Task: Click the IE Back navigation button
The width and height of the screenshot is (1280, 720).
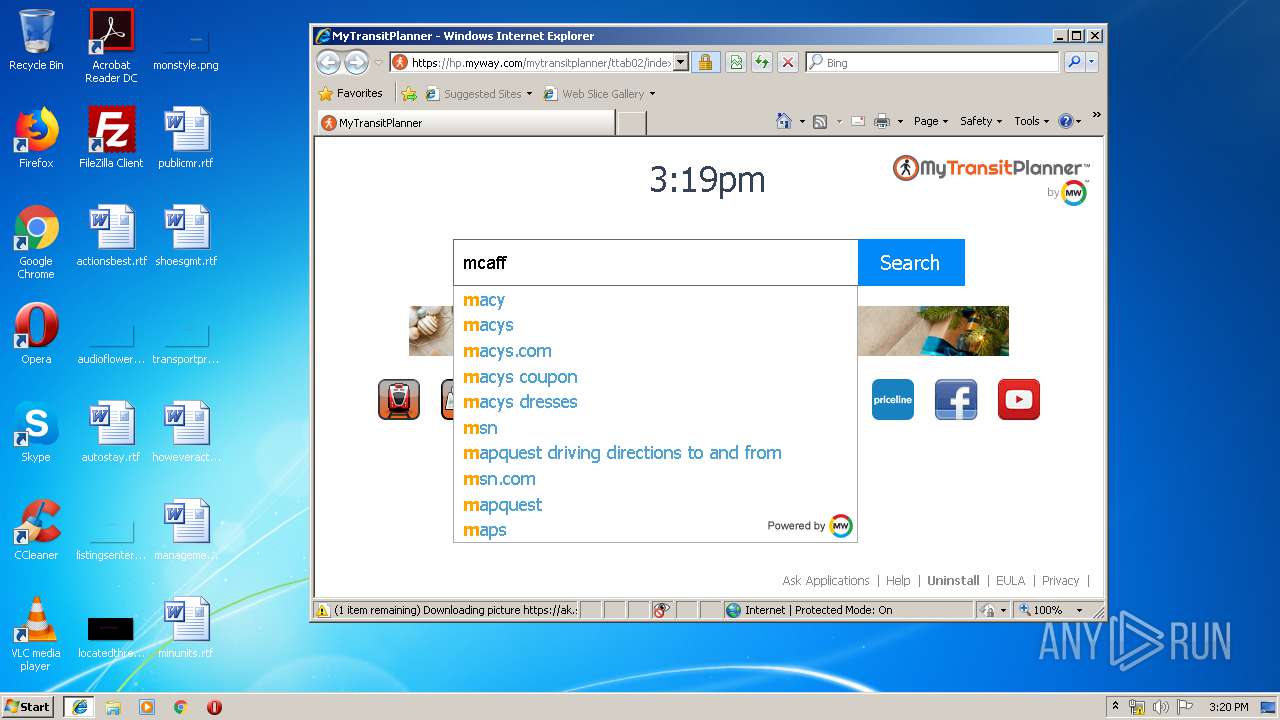Action: (x=328, y=62)
